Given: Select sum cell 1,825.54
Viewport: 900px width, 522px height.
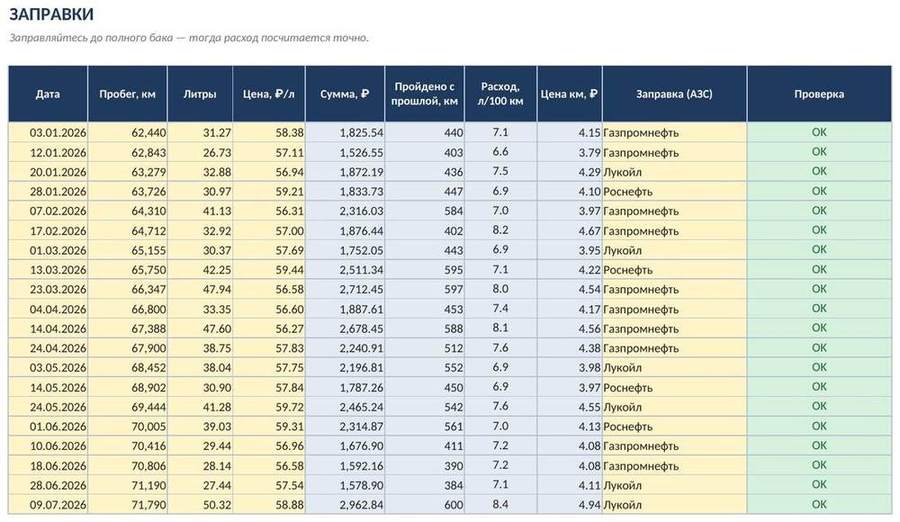Looking at the screenshot, I should [x=345, y=133].
